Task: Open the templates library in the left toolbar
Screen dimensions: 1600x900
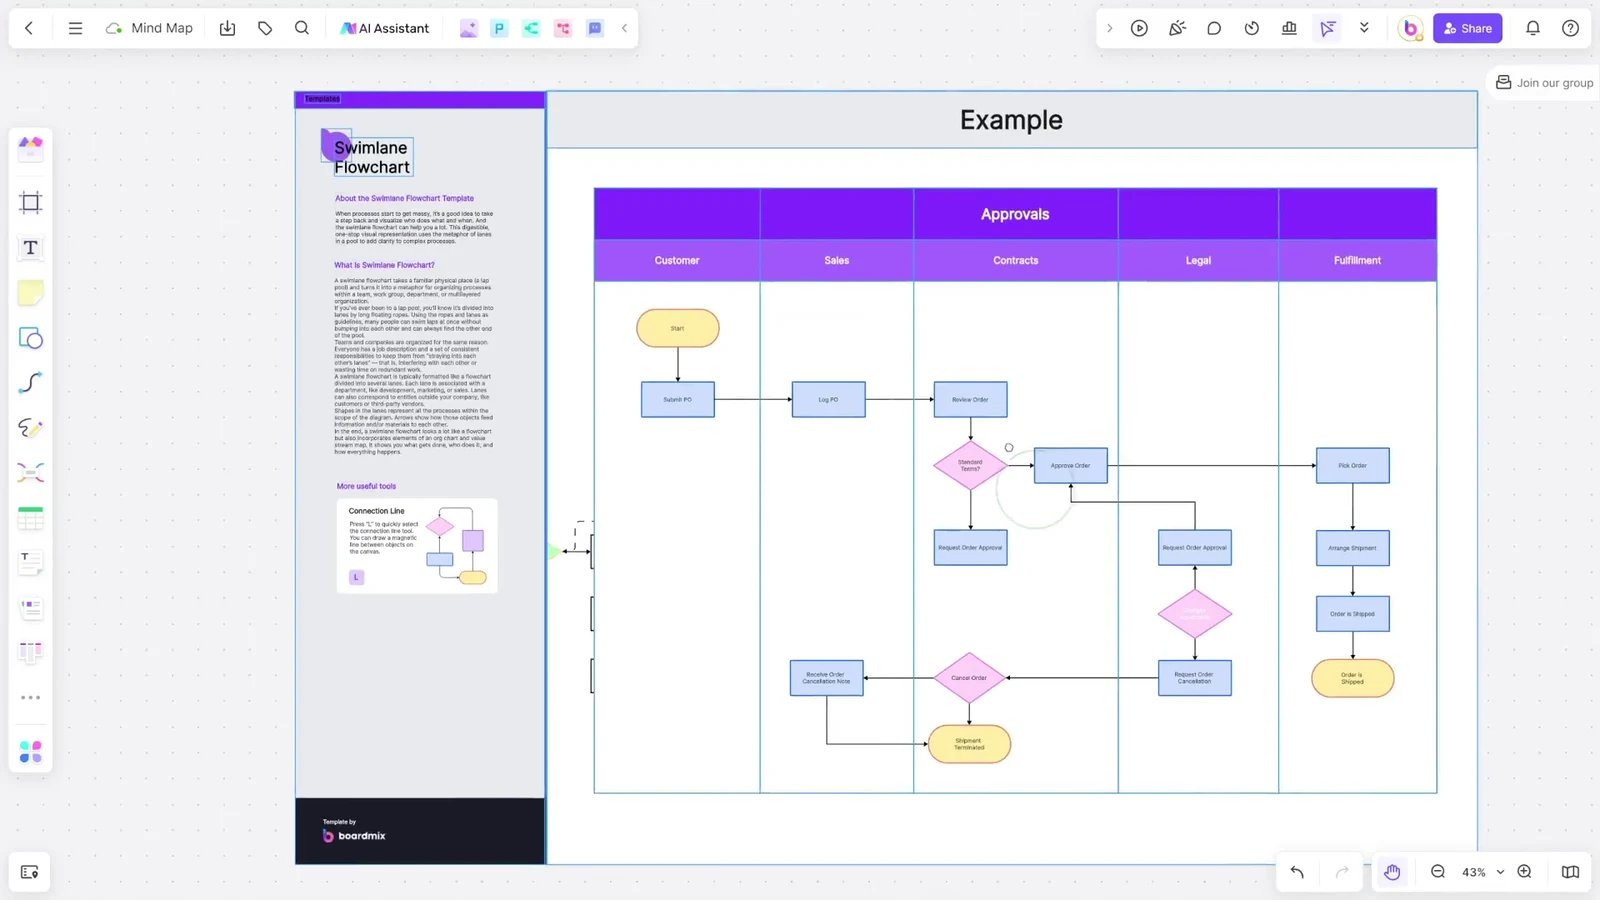Action: pyautogui.click(x=31, y=148)
